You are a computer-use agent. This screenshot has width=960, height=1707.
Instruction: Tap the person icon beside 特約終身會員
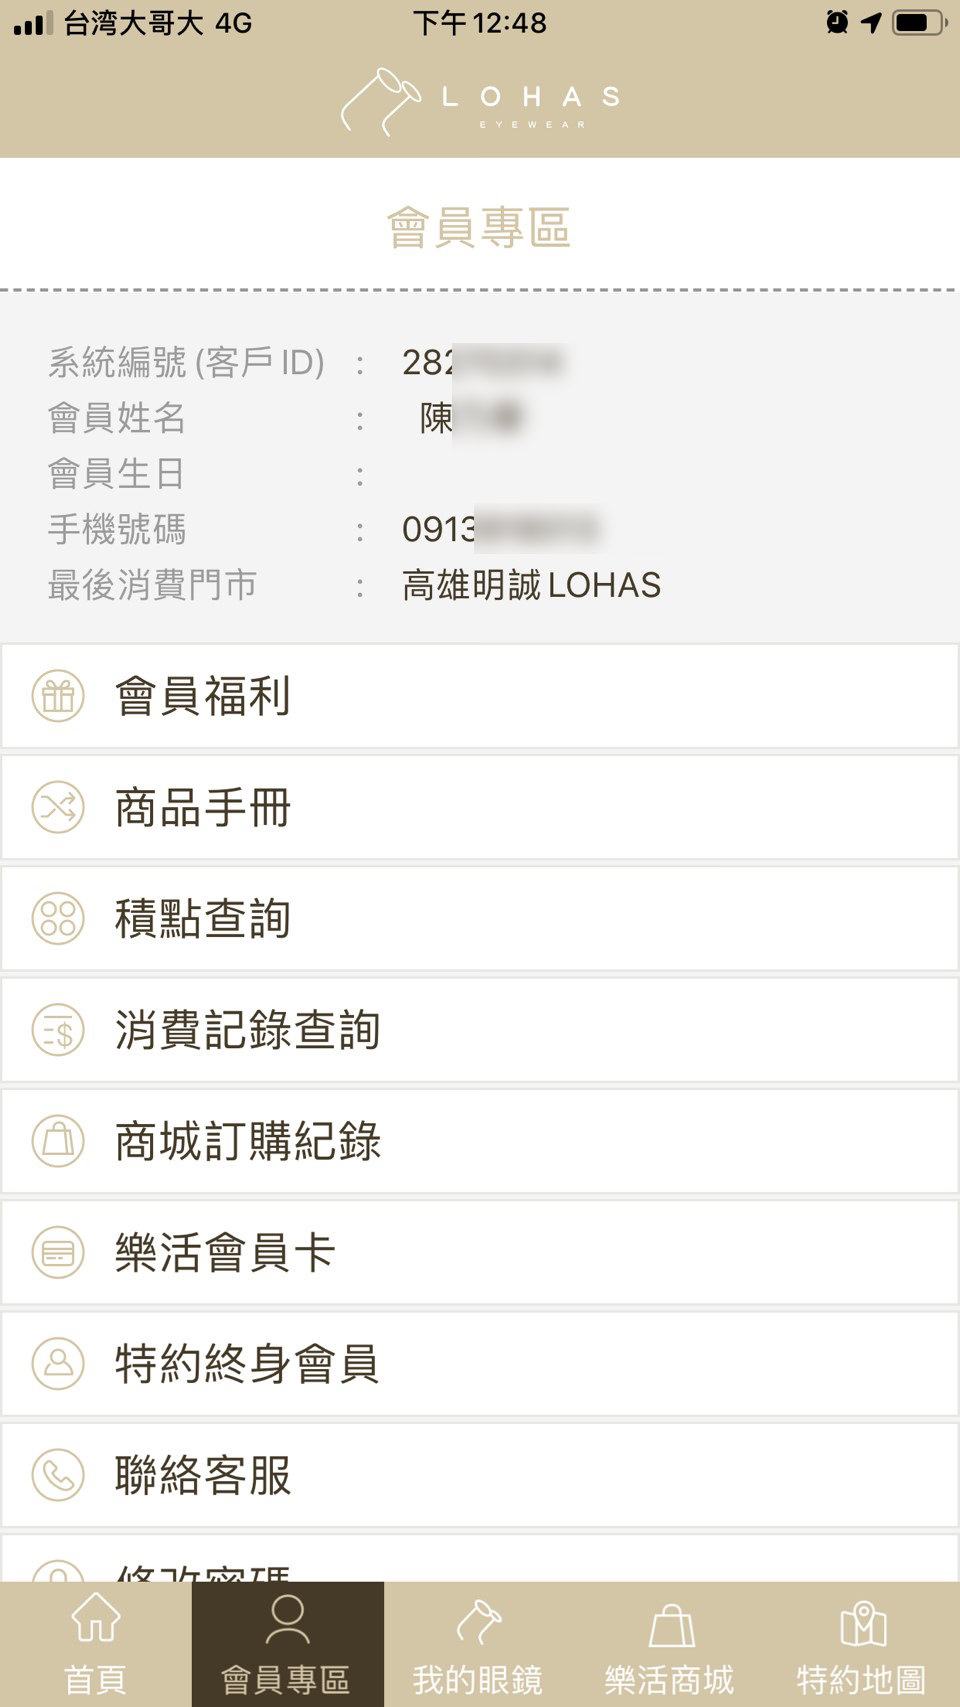tap(58, 1363)
